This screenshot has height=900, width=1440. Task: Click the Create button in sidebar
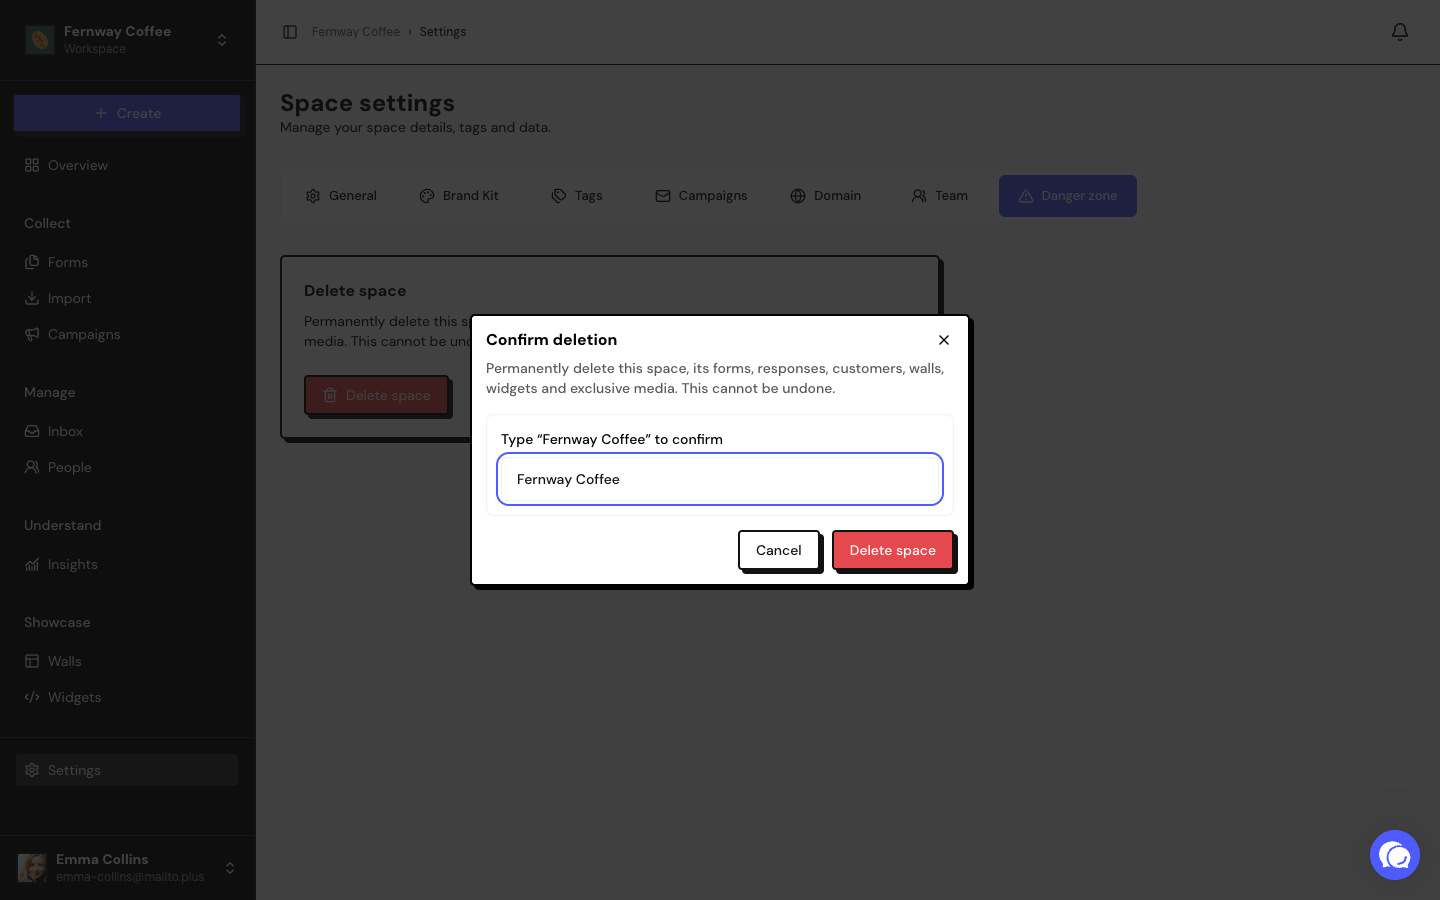(127, 113)
